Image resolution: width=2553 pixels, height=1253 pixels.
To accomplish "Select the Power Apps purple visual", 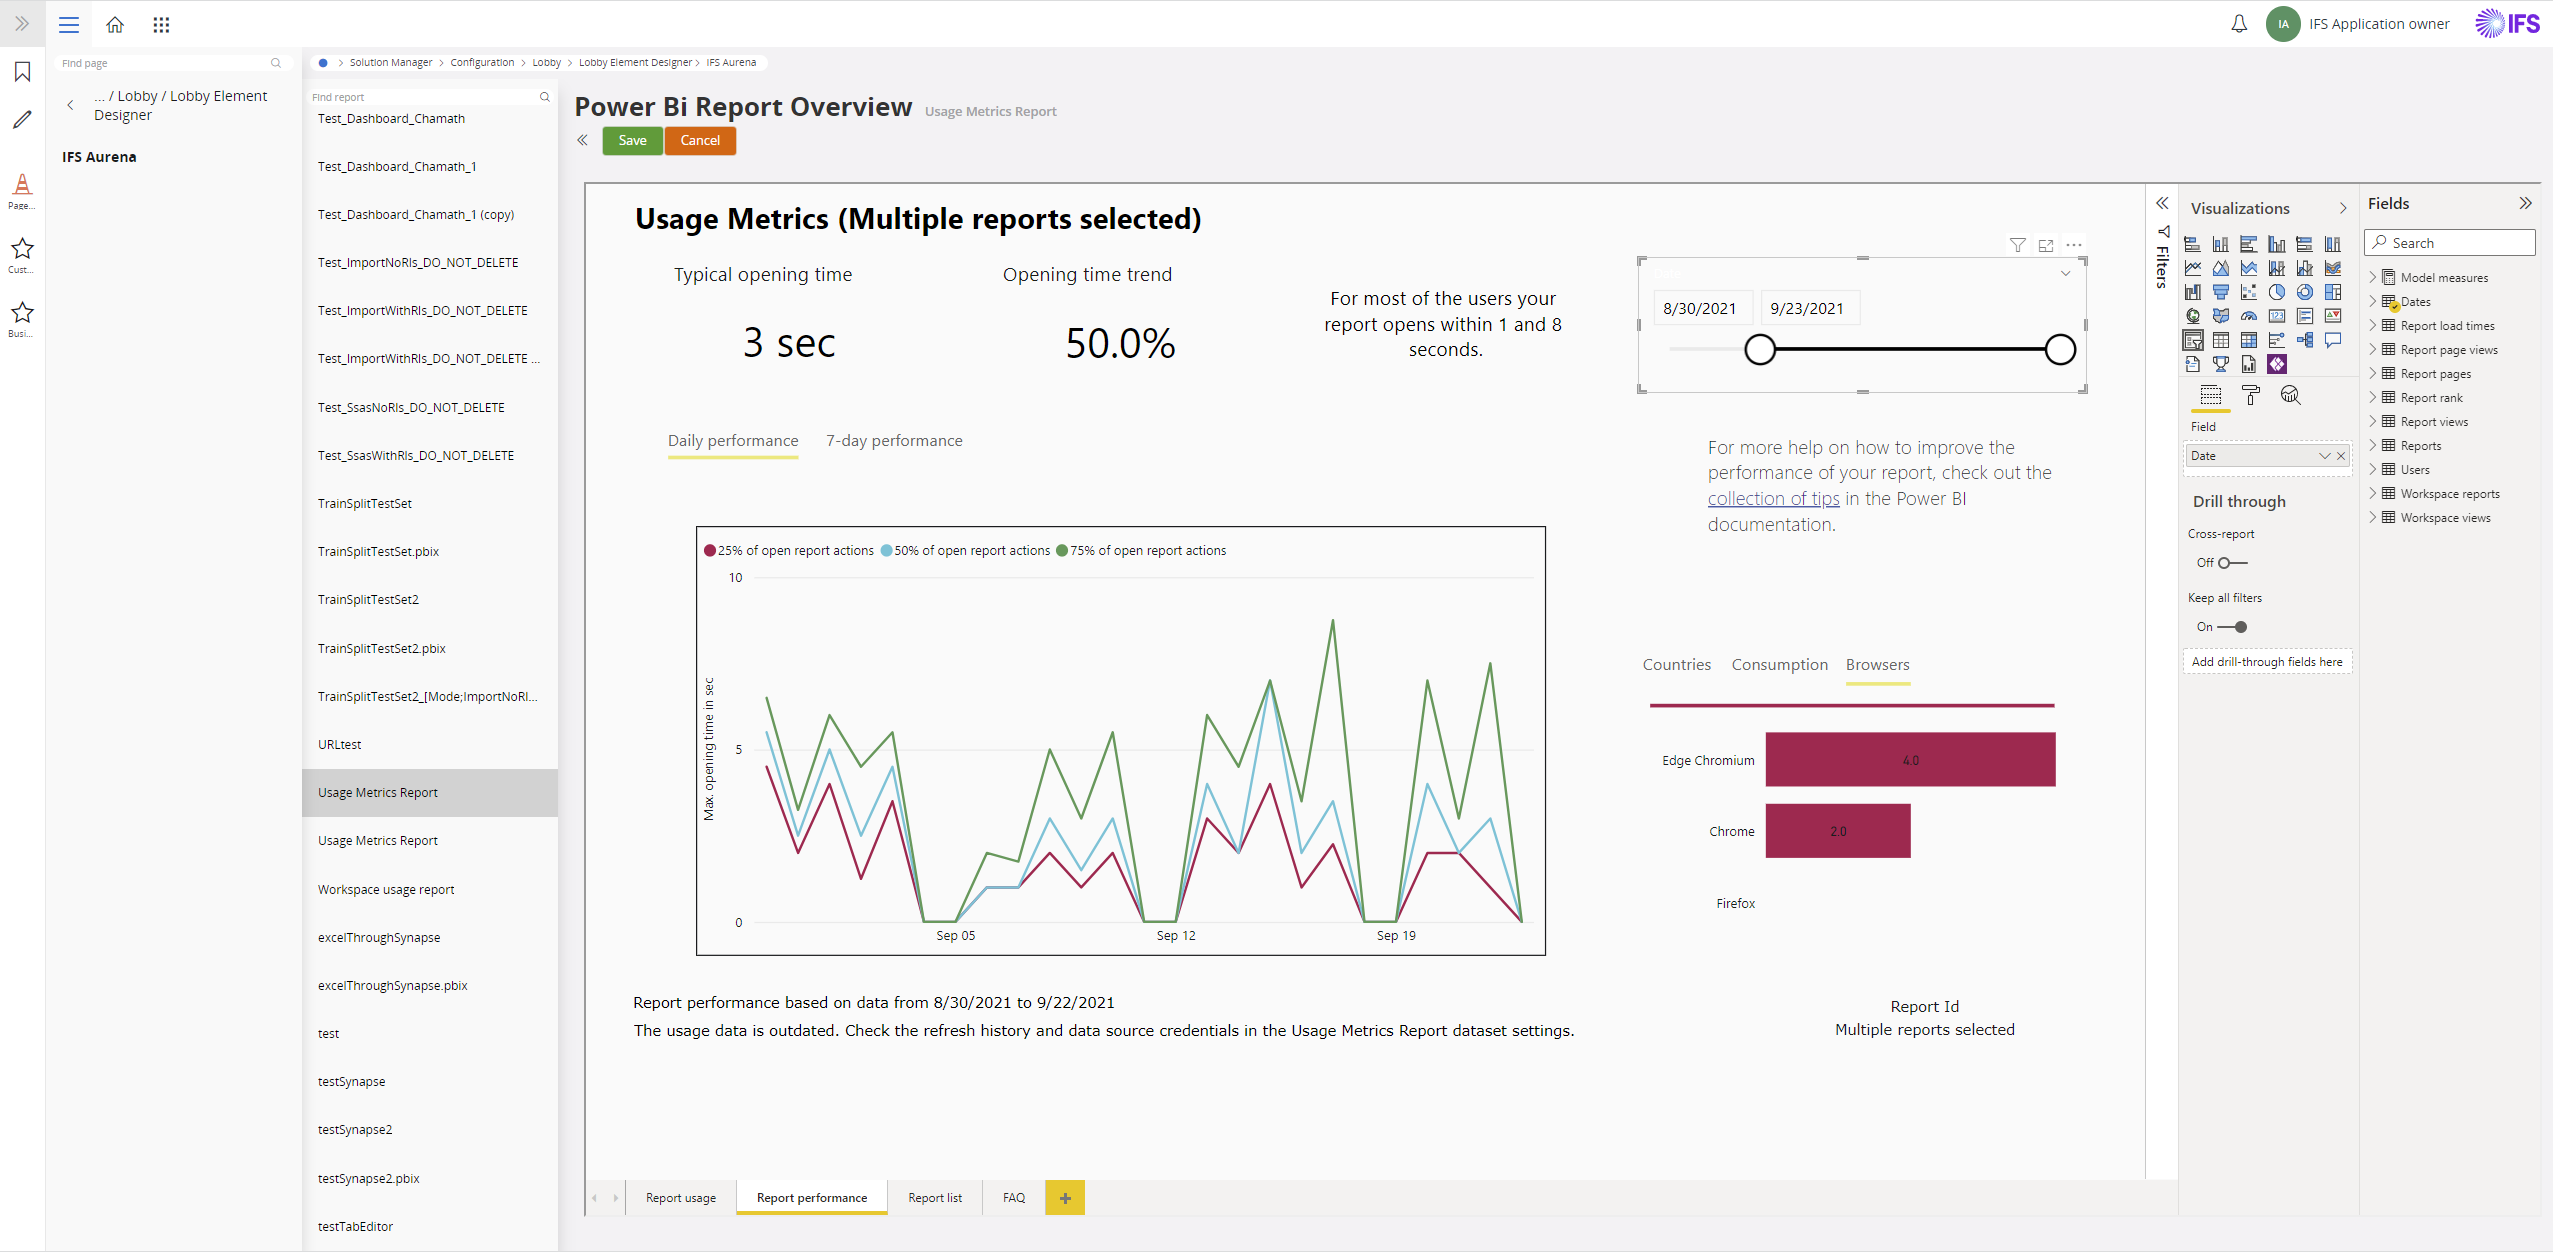I will point(2276,364).
